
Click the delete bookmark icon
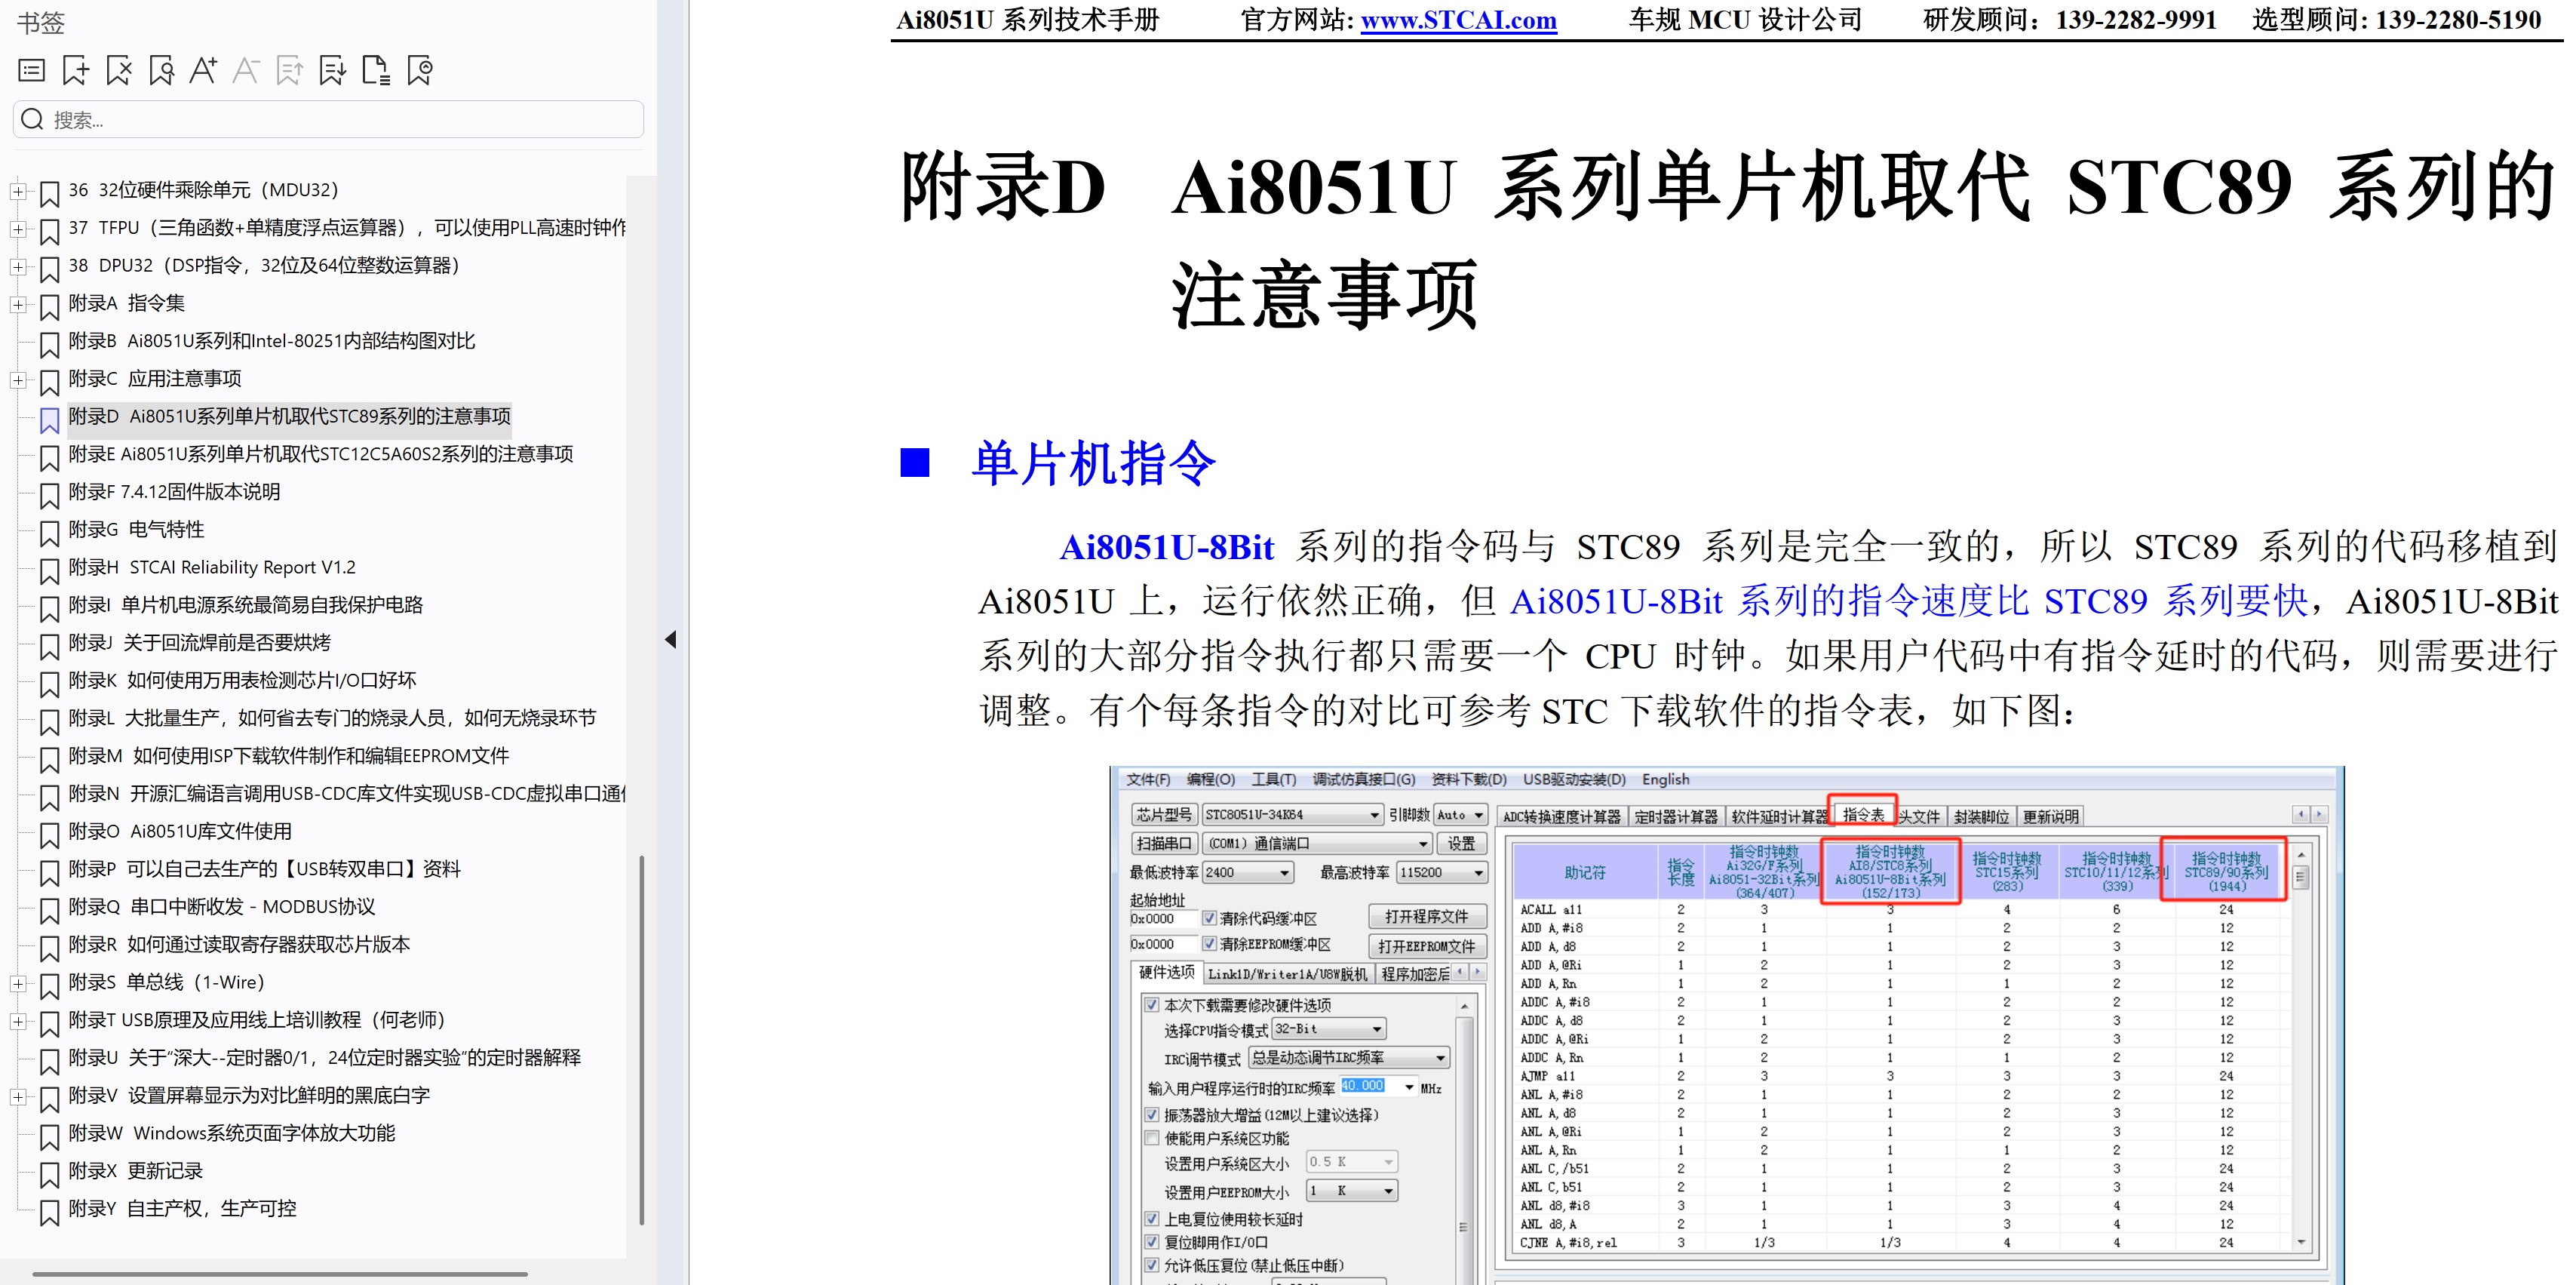click(x=118, y=70)
